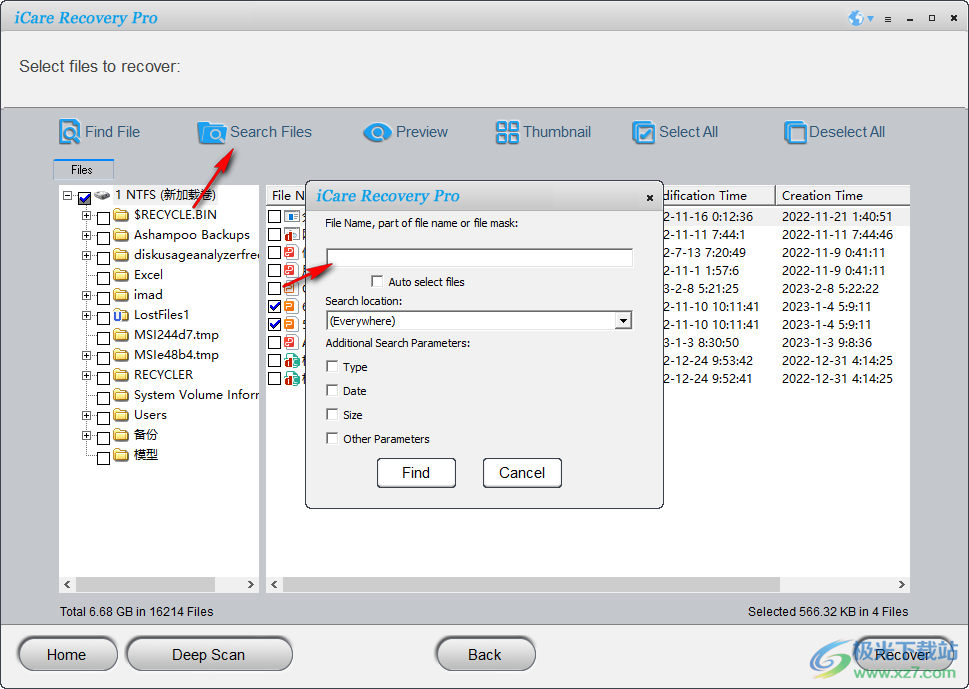Expand the Users tree node

point(86,414)
